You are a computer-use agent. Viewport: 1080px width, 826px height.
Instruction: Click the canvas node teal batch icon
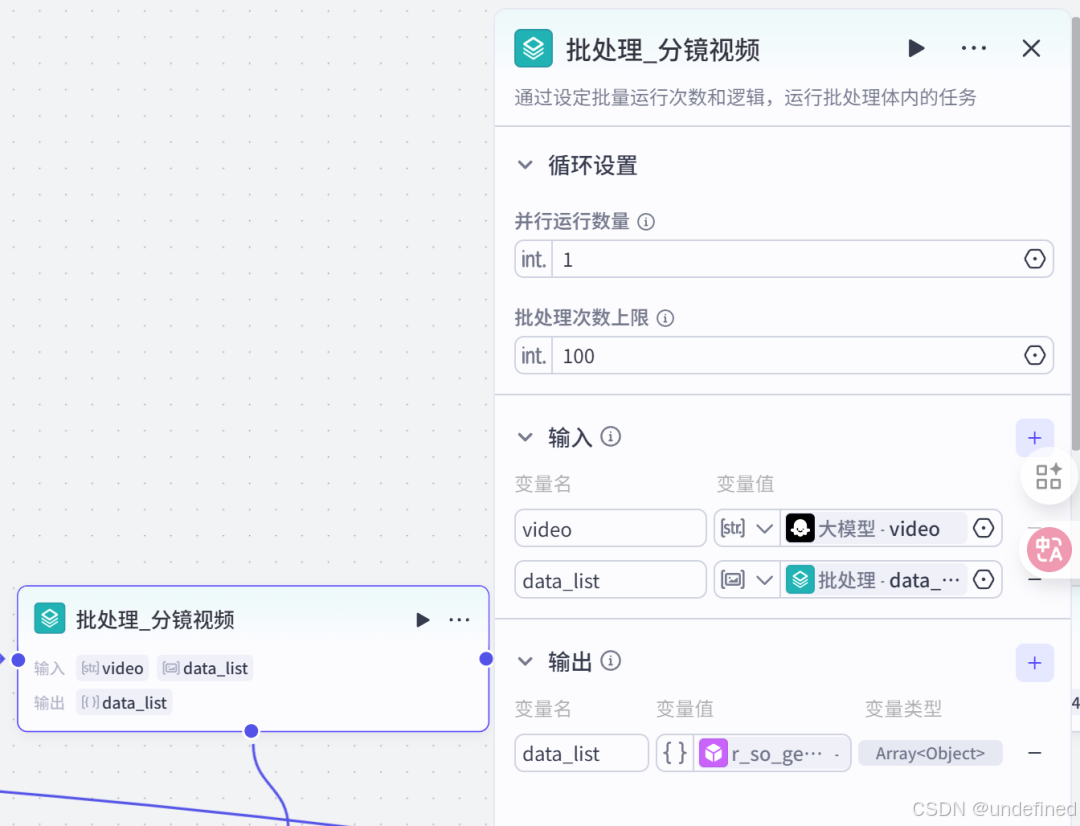tap(50, 619)
